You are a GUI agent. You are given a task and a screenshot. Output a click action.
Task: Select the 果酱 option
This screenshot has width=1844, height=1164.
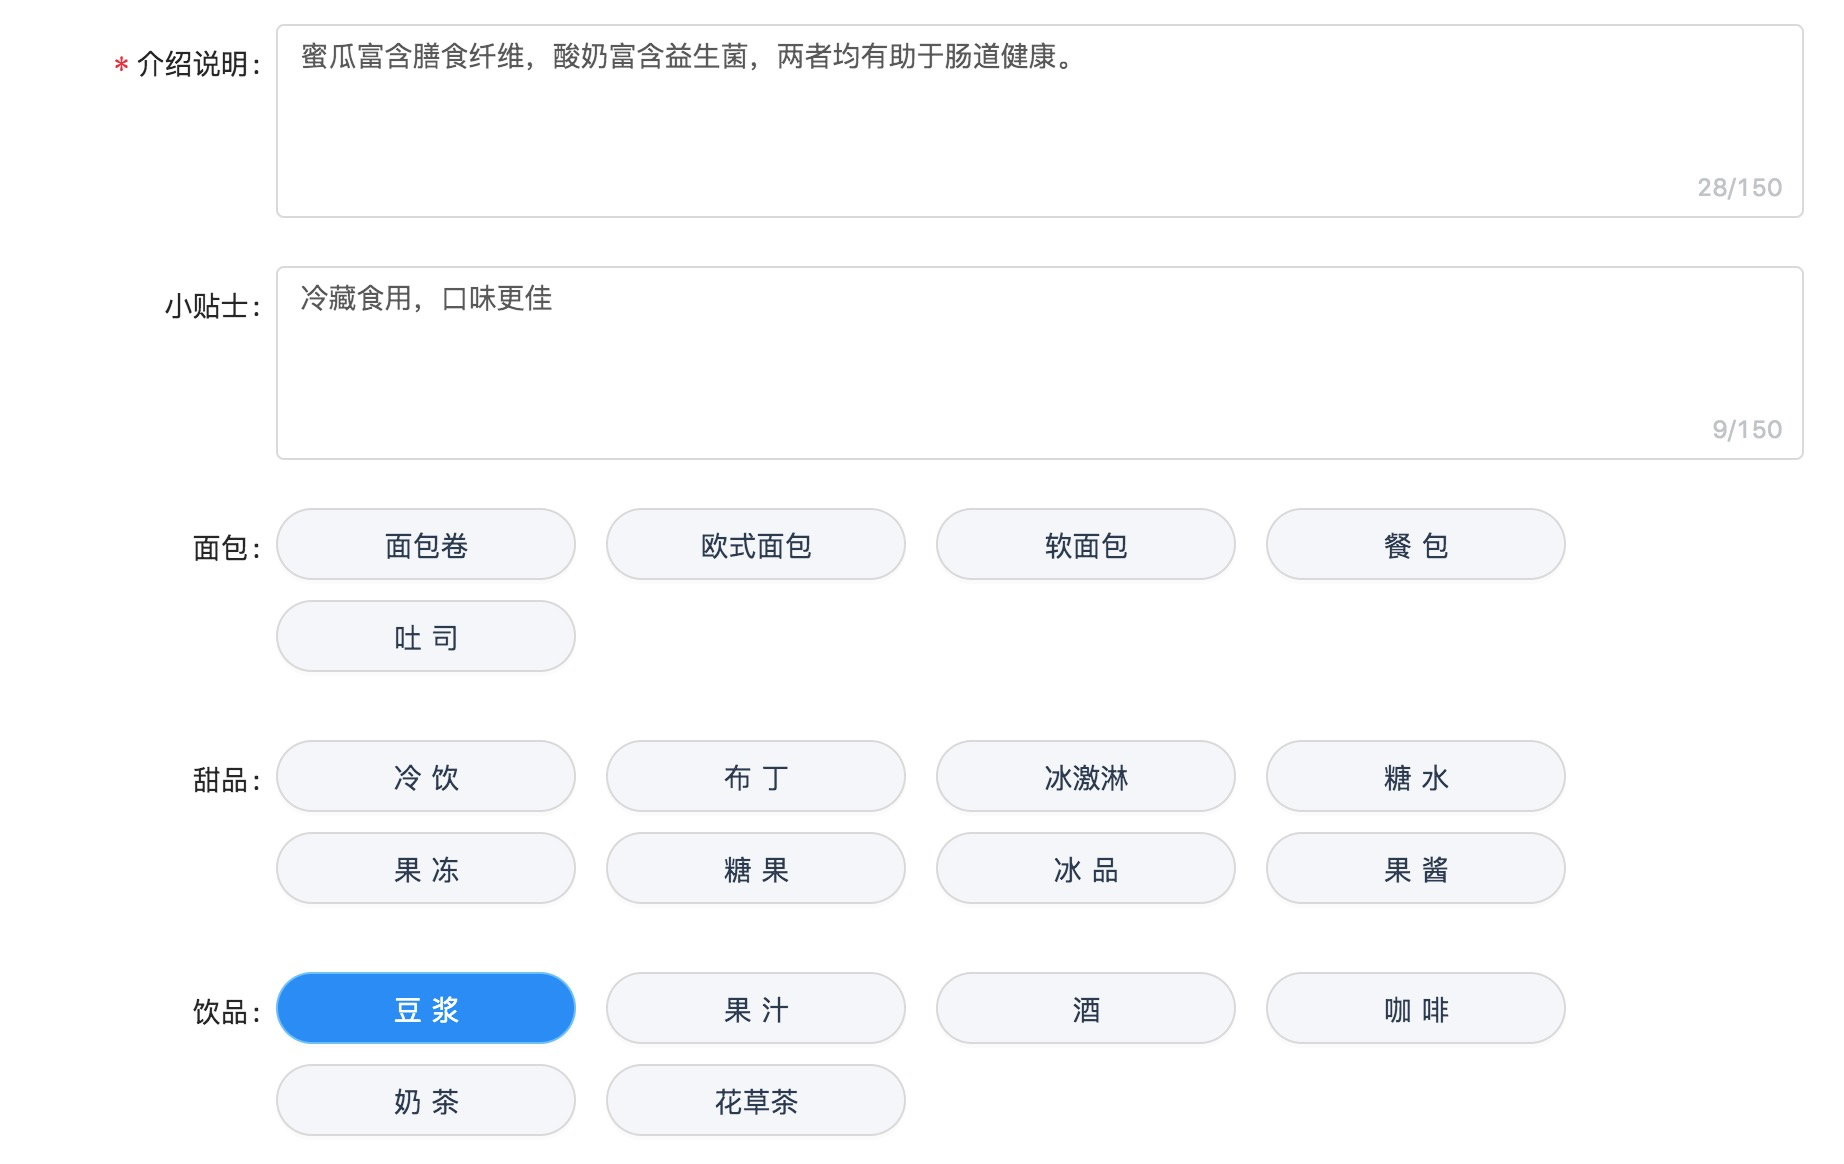point(1416,869)
